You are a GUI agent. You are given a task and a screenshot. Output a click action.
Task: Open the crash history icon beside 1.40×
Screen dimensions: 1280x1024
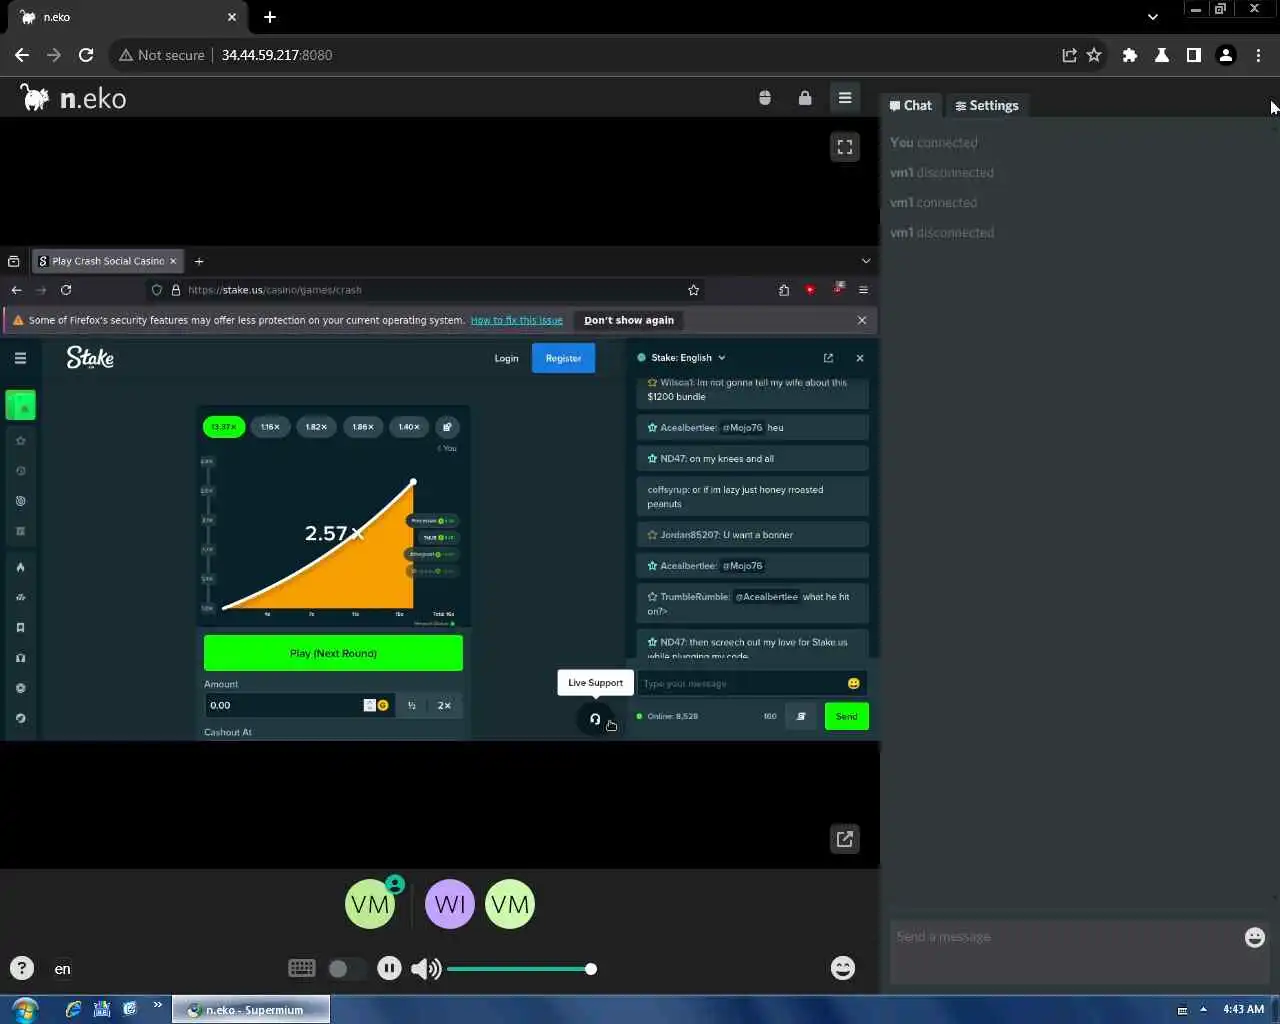coord(447,427)
